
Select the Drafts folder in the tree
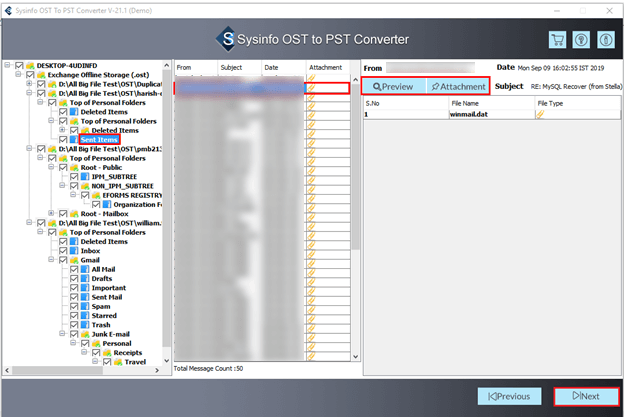pos(102,279)
